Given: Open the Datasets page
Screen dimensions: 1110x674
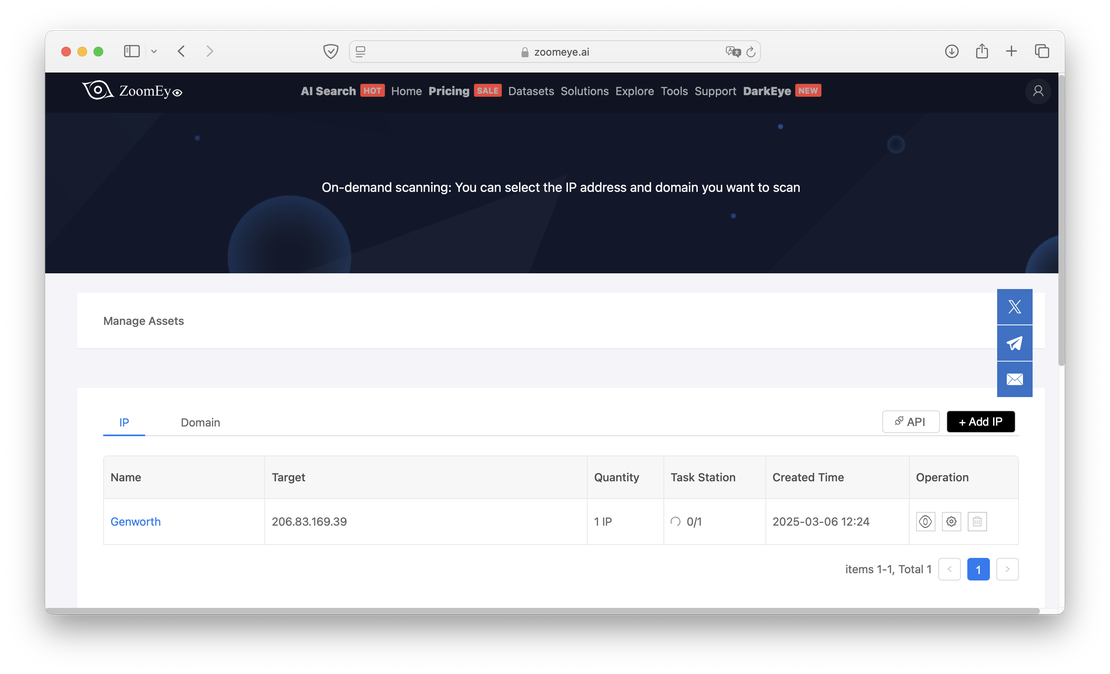Looking at the screenshot, I should [x=531, y=91].
